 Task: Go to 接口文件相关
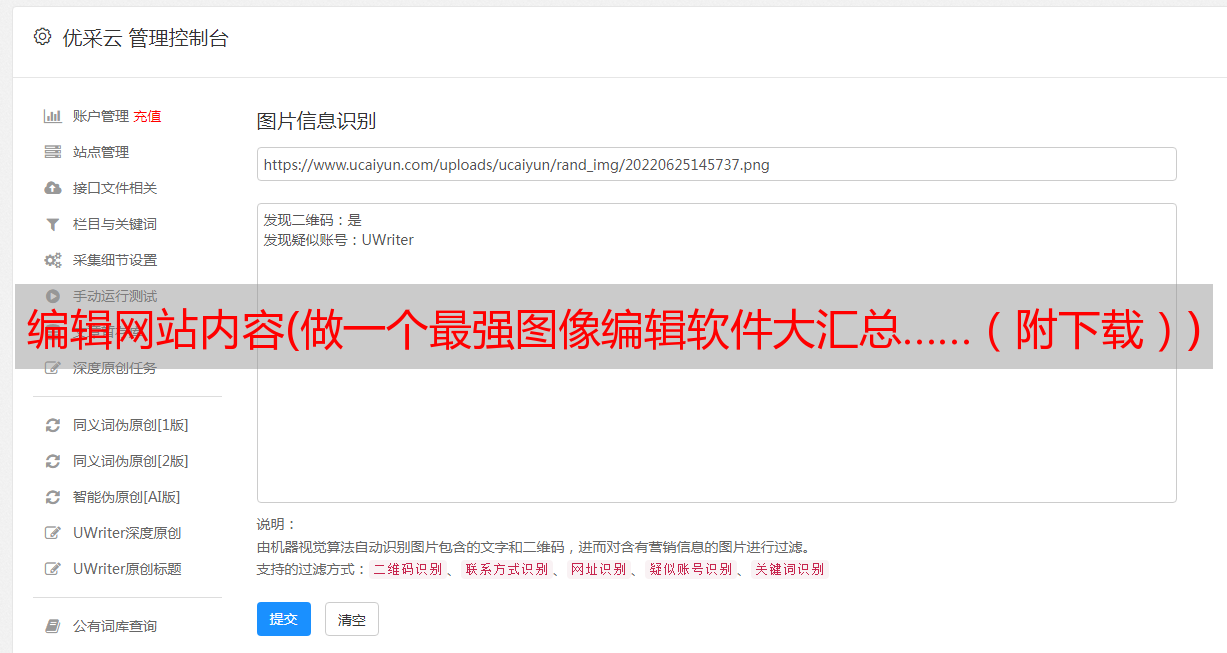coord(115,188)
